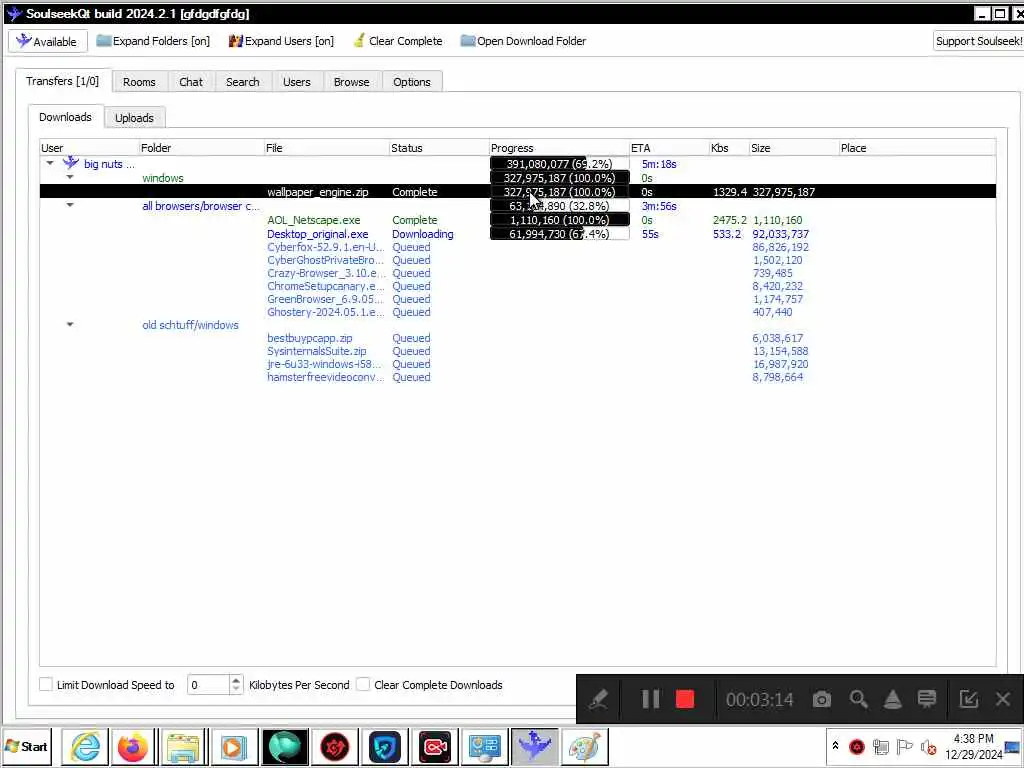The height and width of the screenshot is (768, 1024).
Task: Take a screenshot with recorder camera icon
Action: 822,699
